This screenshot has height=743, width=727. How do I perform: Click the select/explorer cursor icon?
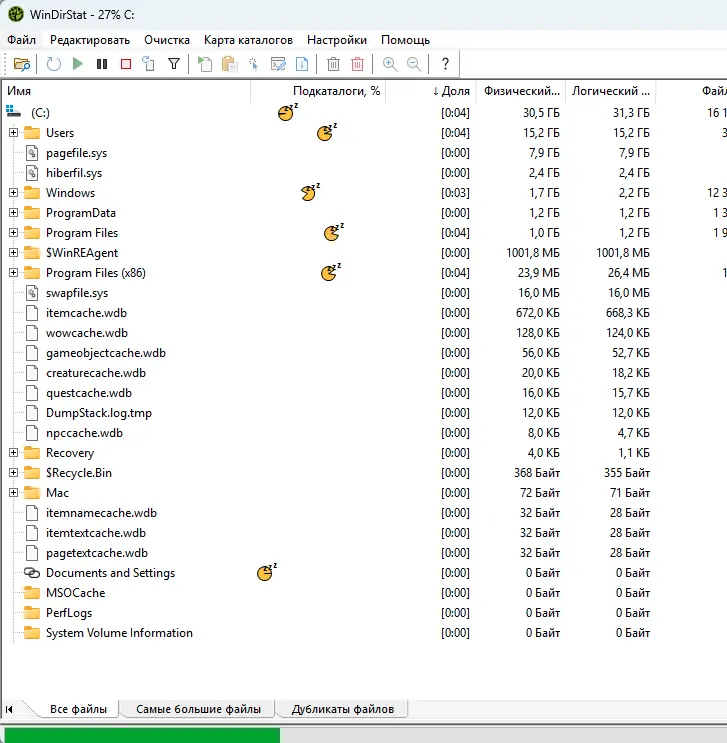(254, 63)
